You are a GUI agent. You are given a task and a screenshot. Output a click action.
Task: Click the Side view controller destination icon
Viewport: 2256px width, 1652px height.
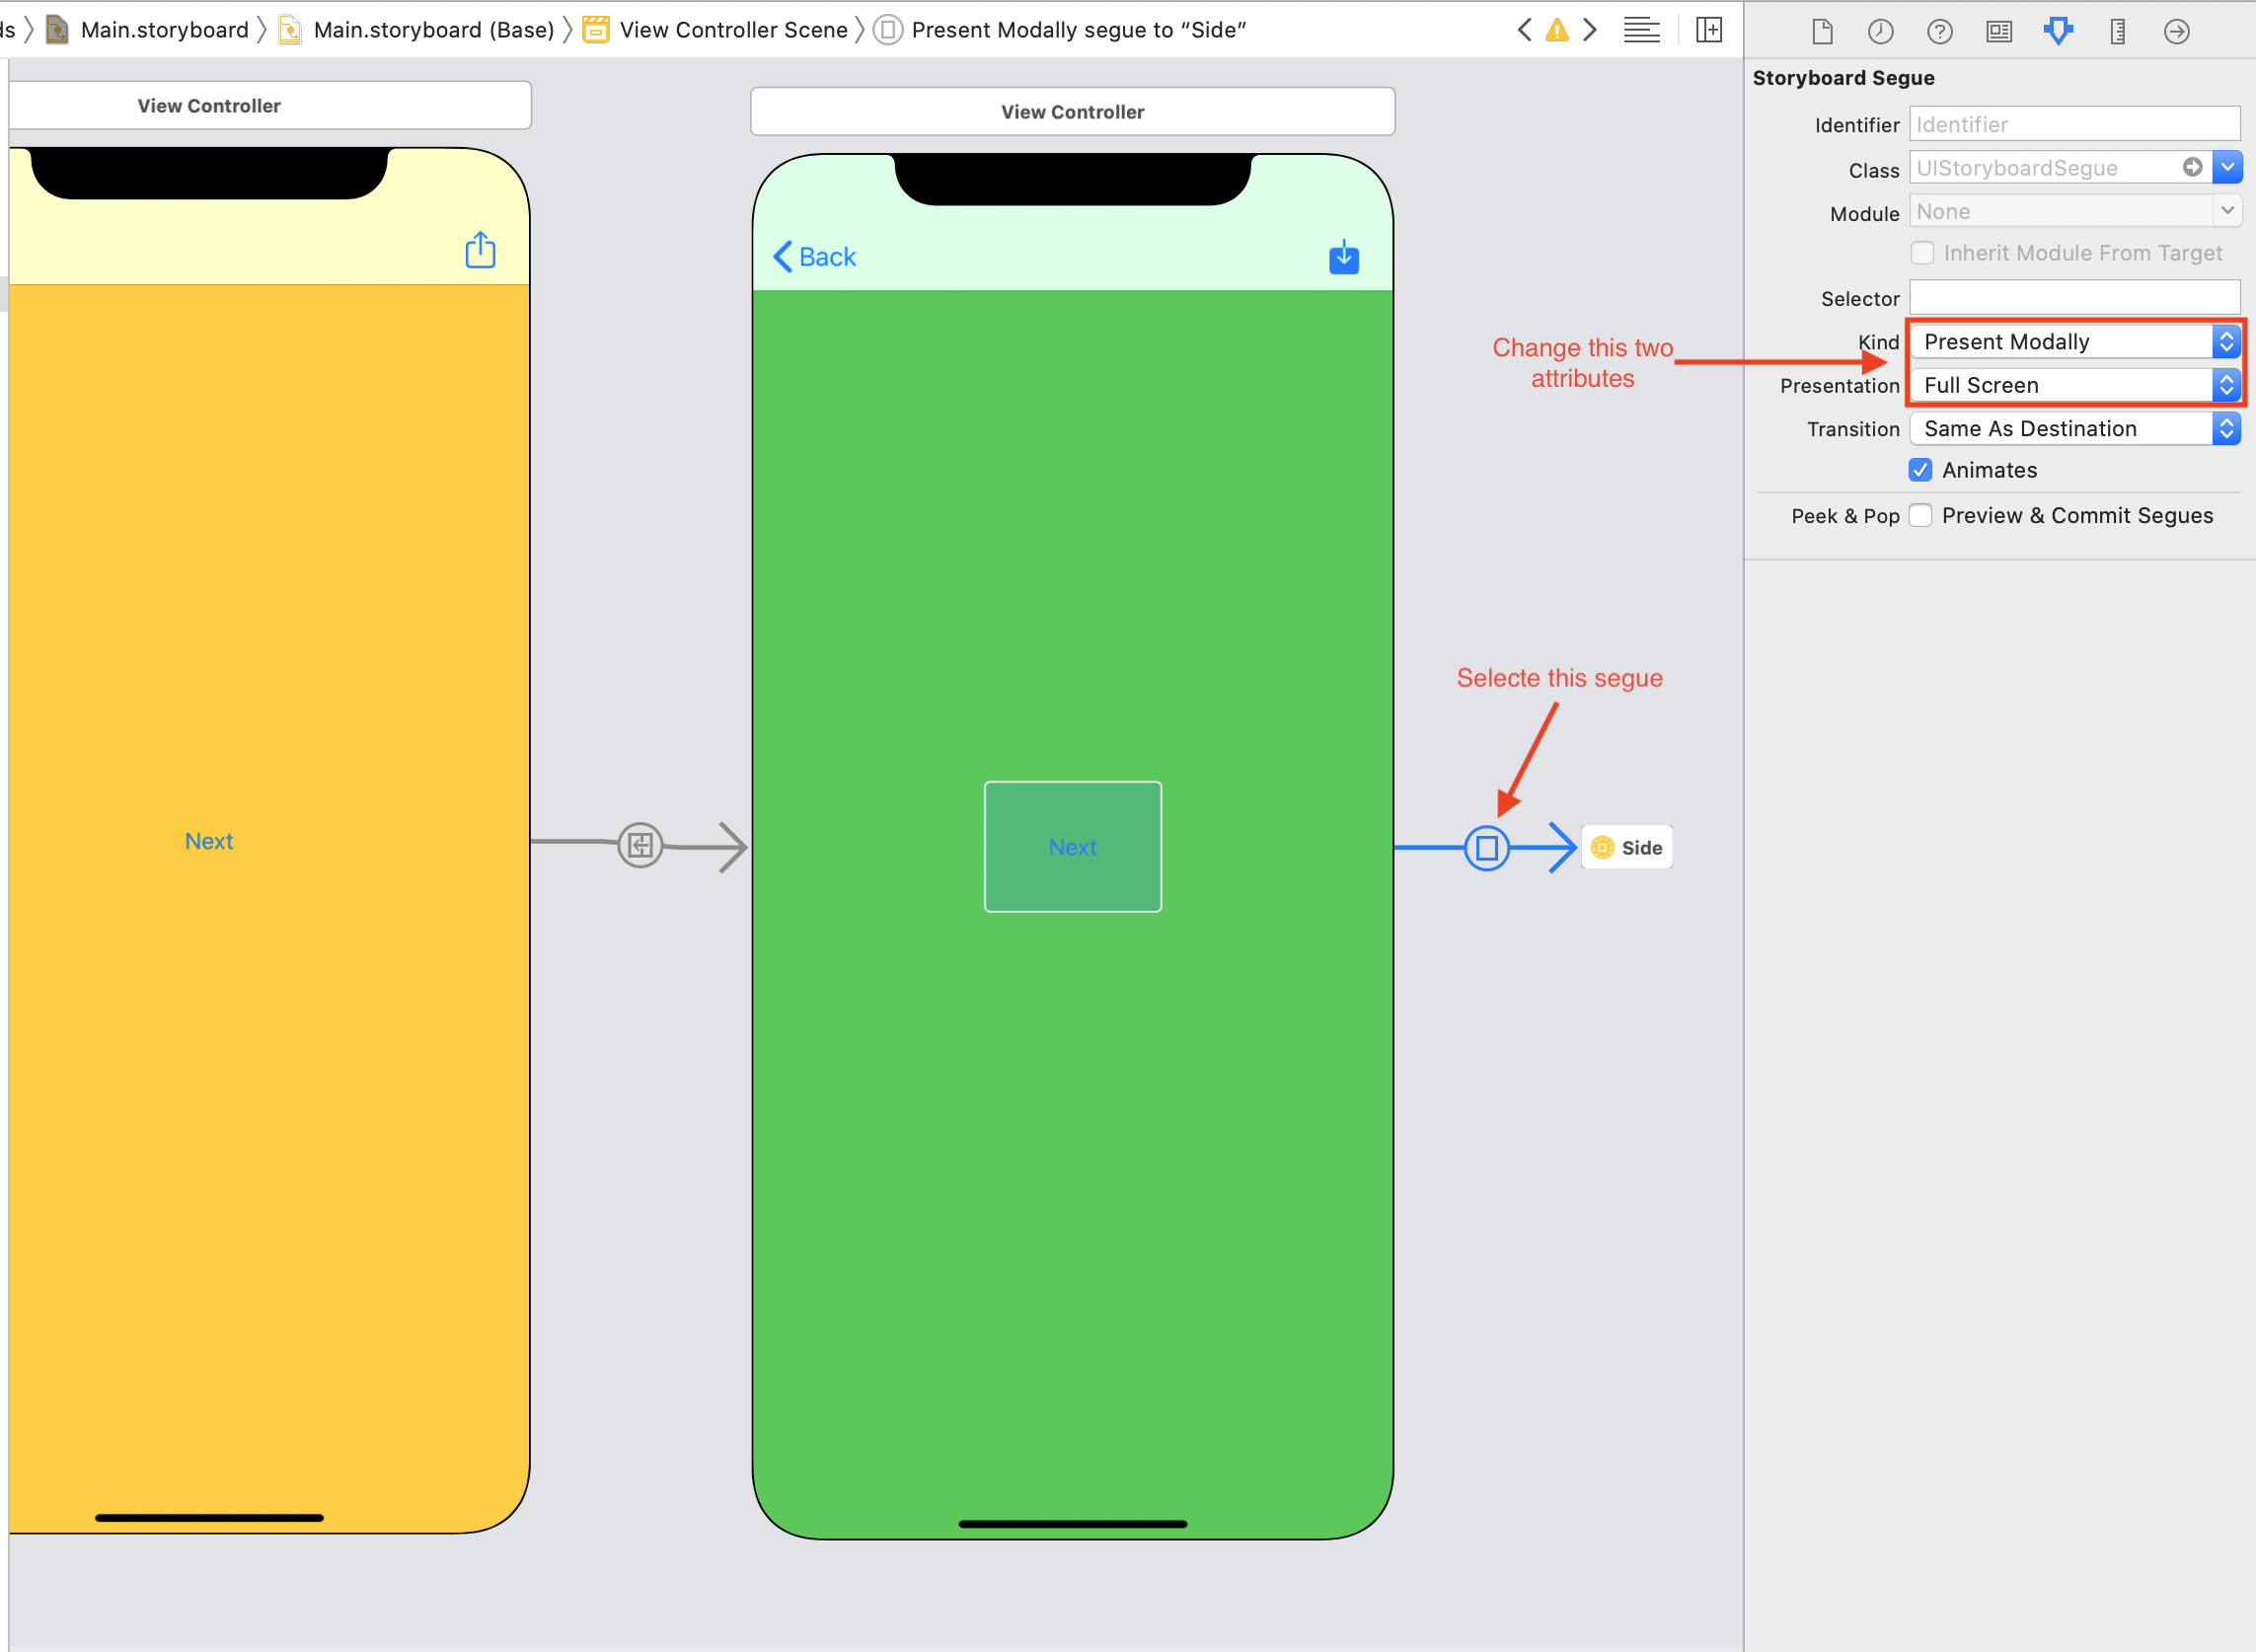tap(1603, 846)
